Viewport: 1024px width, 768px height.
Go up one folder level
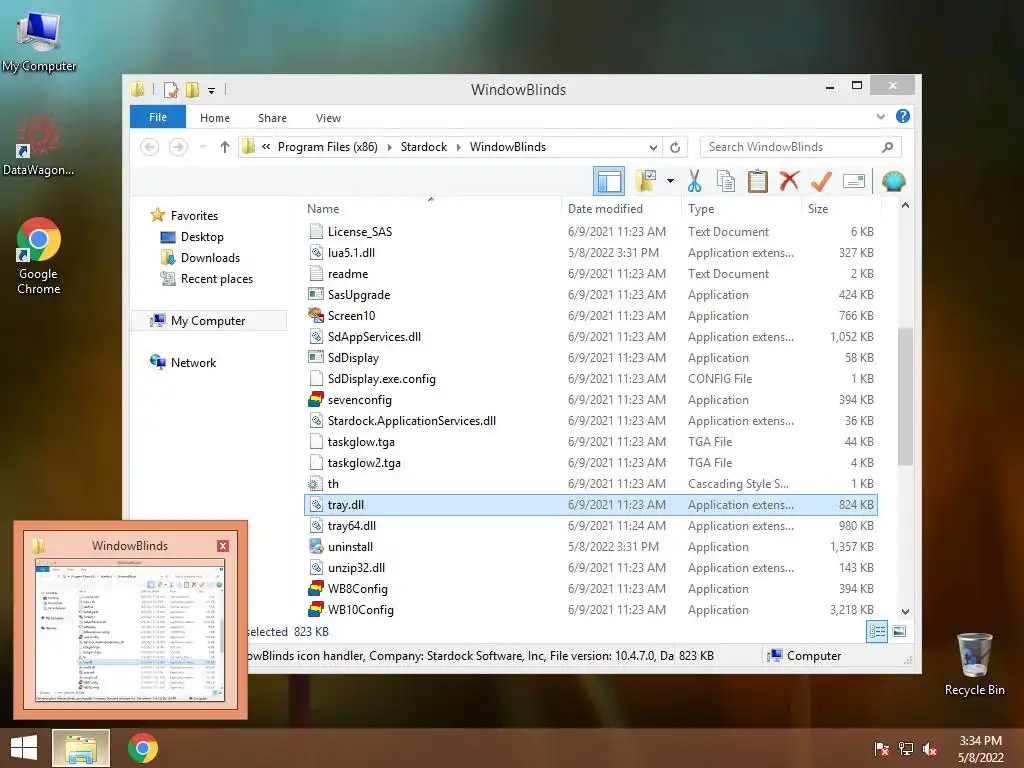[225, 147]
